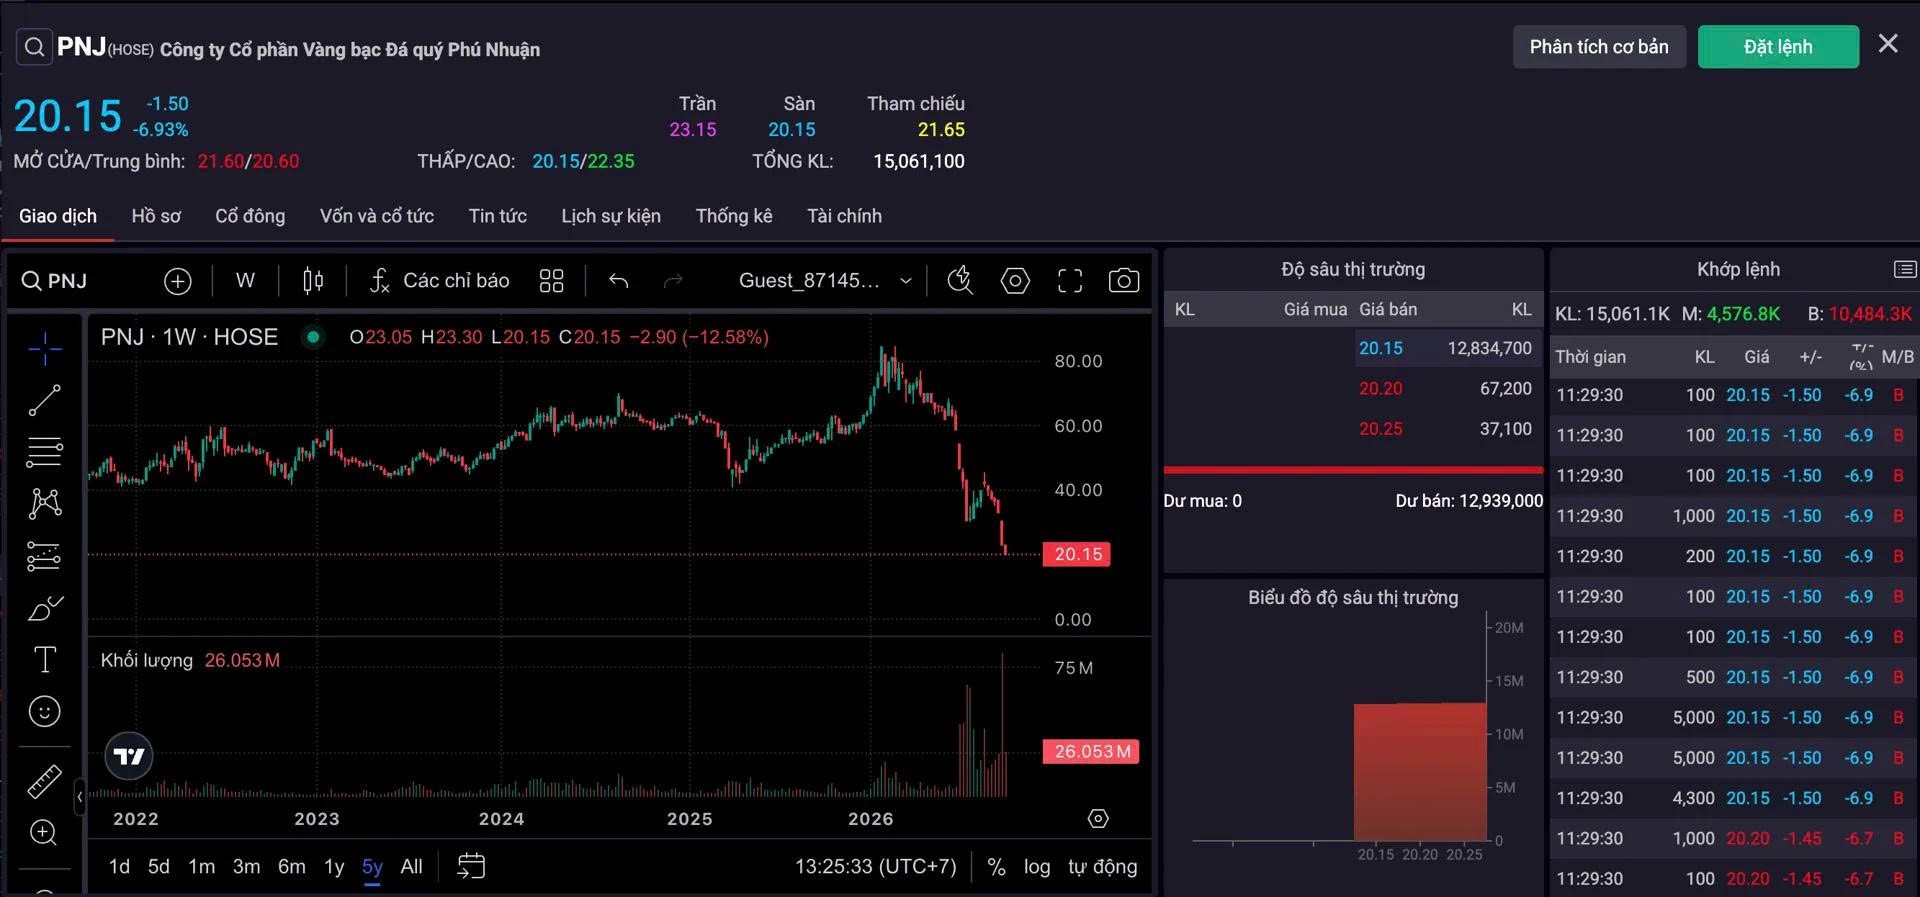Image resolution: width=1920 pixels, height=897 pixels.
Task: Add a symbol to compare with the plus icon
Action: 178,282
